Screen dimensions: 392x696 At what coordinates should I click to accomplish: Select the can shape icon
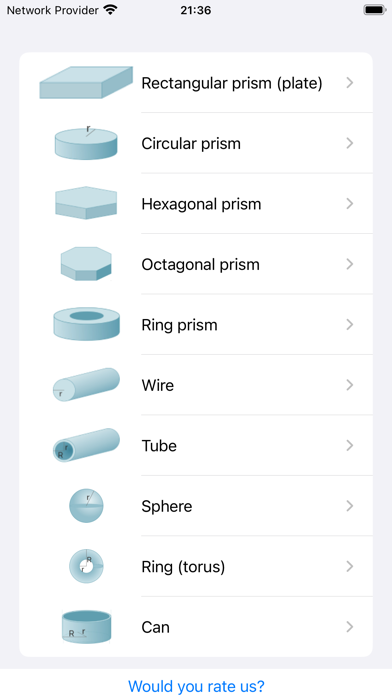pyautogui.click(x=86, y=626)
